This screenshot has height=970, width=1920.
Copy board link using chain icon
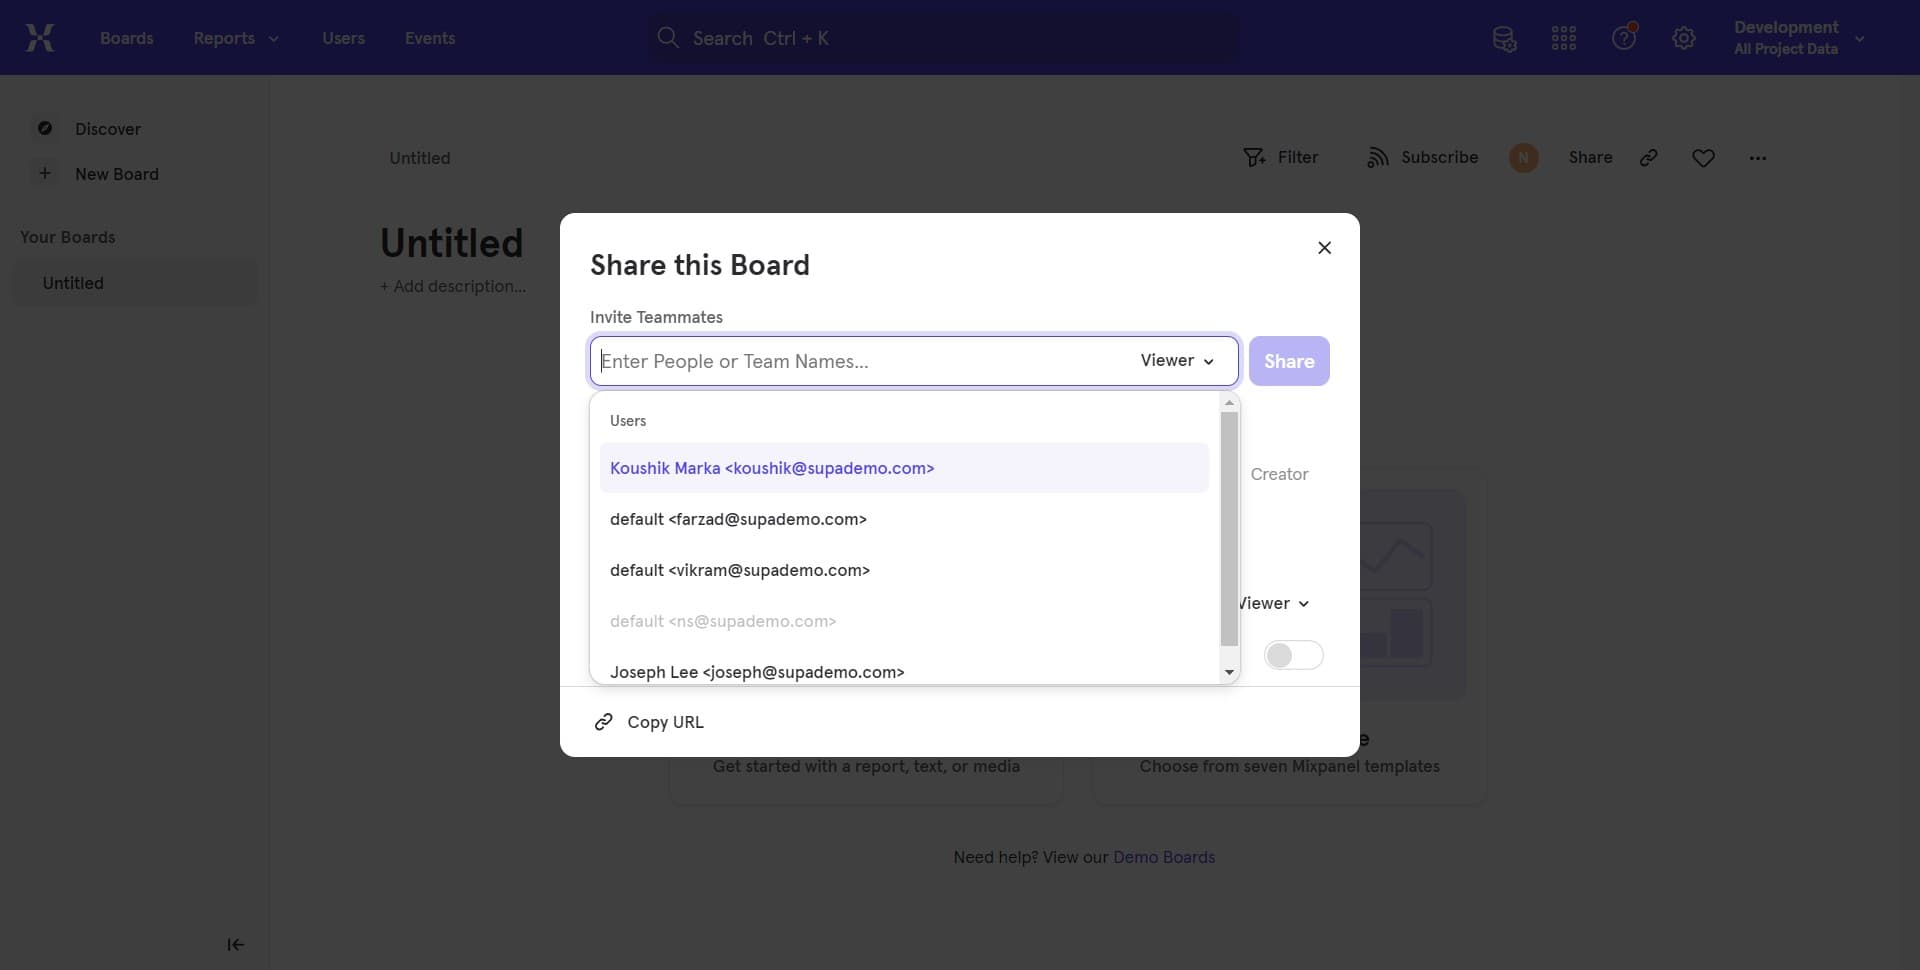1648,157
